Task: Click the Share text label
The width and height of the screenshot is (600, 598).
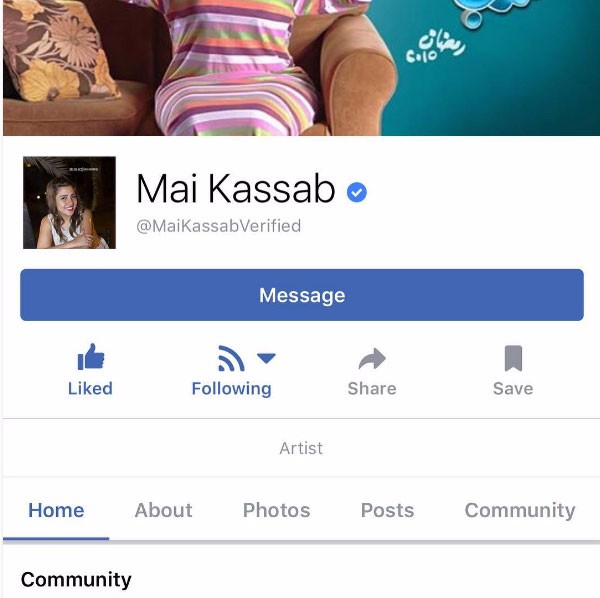Action: [372, 388]
